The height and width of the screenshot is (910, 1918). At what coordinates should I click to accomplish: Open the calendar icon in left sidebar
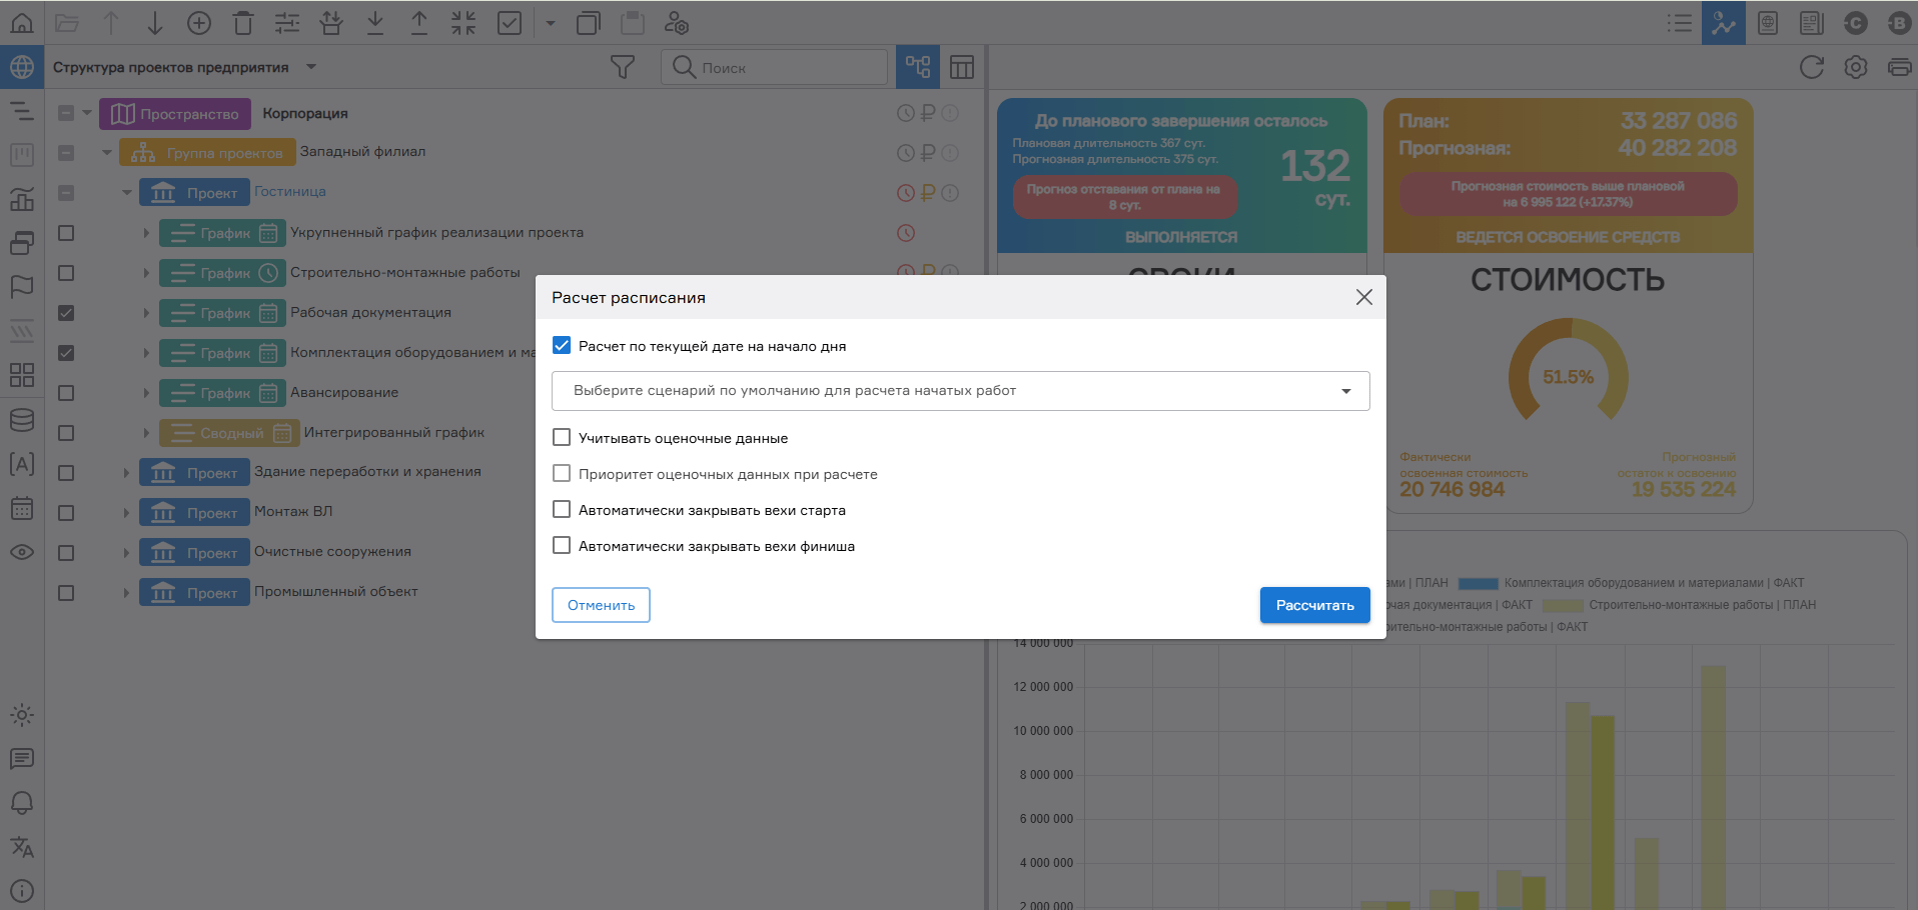[22, 508]
